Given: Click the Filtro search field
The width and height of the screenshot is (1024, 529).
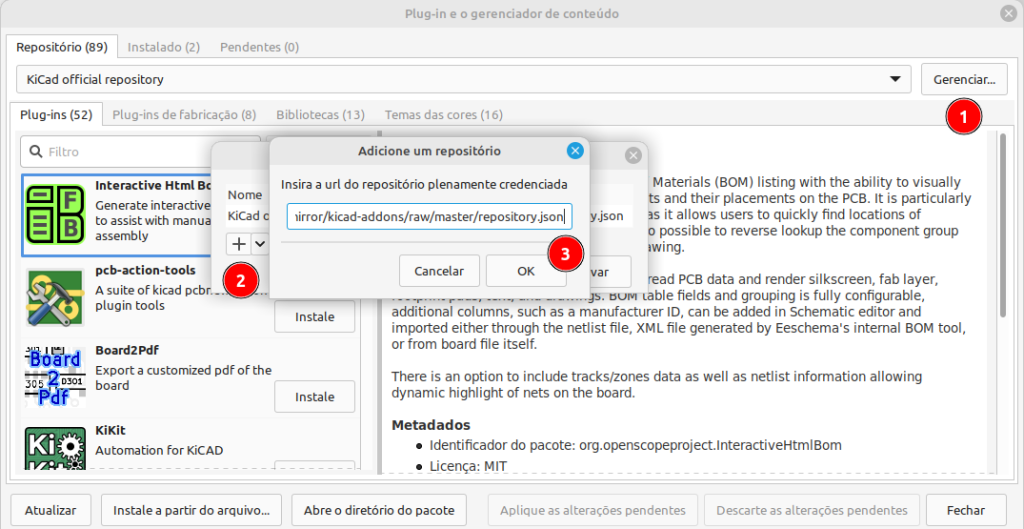Looking at the screenshot, I should (x=140, y=152).
